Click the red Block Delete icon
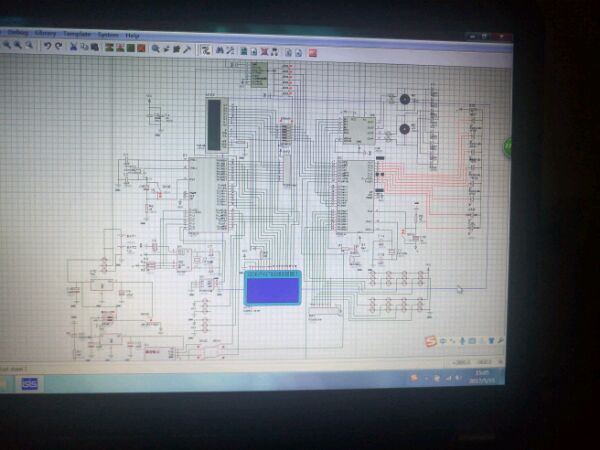 pyautogui.click(x=141, y=48)
